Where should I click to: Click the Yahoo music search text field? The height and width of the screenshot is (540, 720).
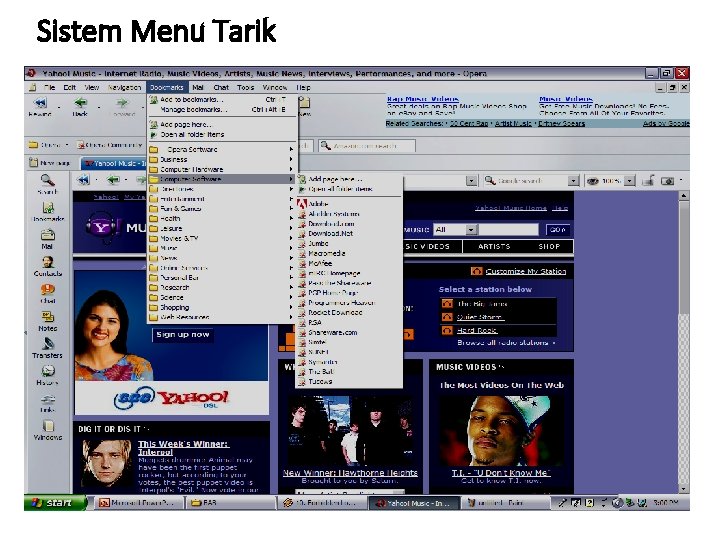[509, 229]
